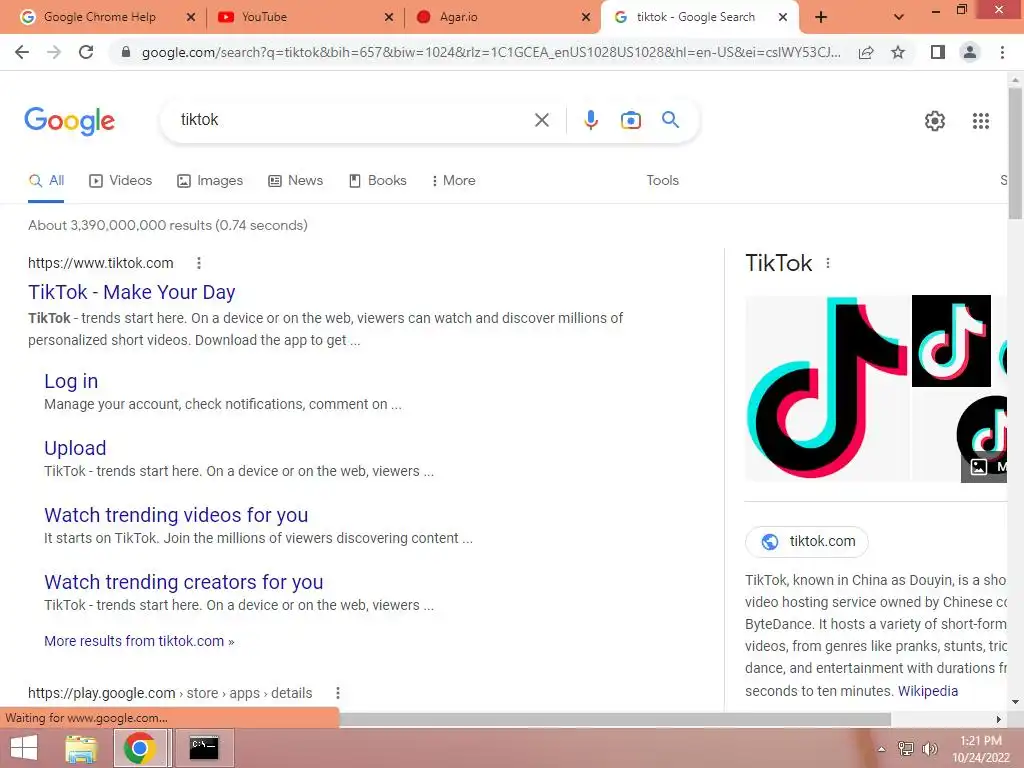Screen dimensions: 1024x768
Task: Select the Videos search filter
Action: point(121,180)
